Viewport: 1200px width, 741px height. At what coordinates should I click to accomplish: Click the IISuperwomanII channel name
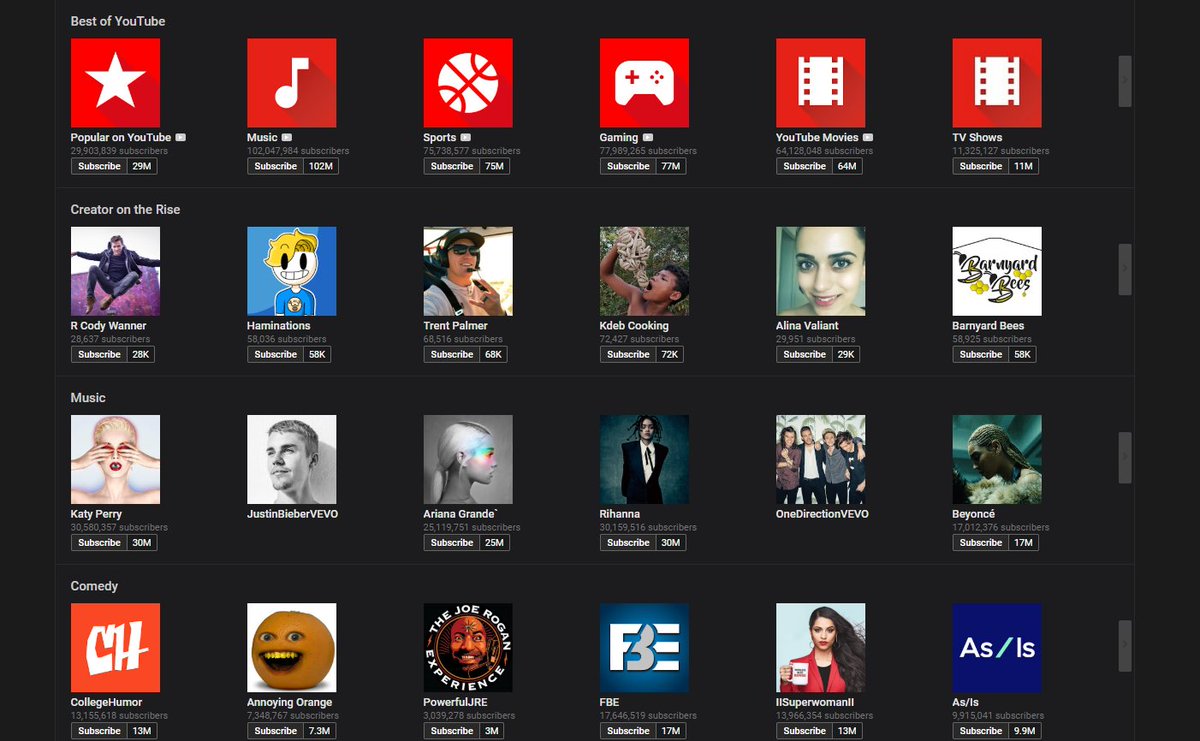[x=816, y=702]
